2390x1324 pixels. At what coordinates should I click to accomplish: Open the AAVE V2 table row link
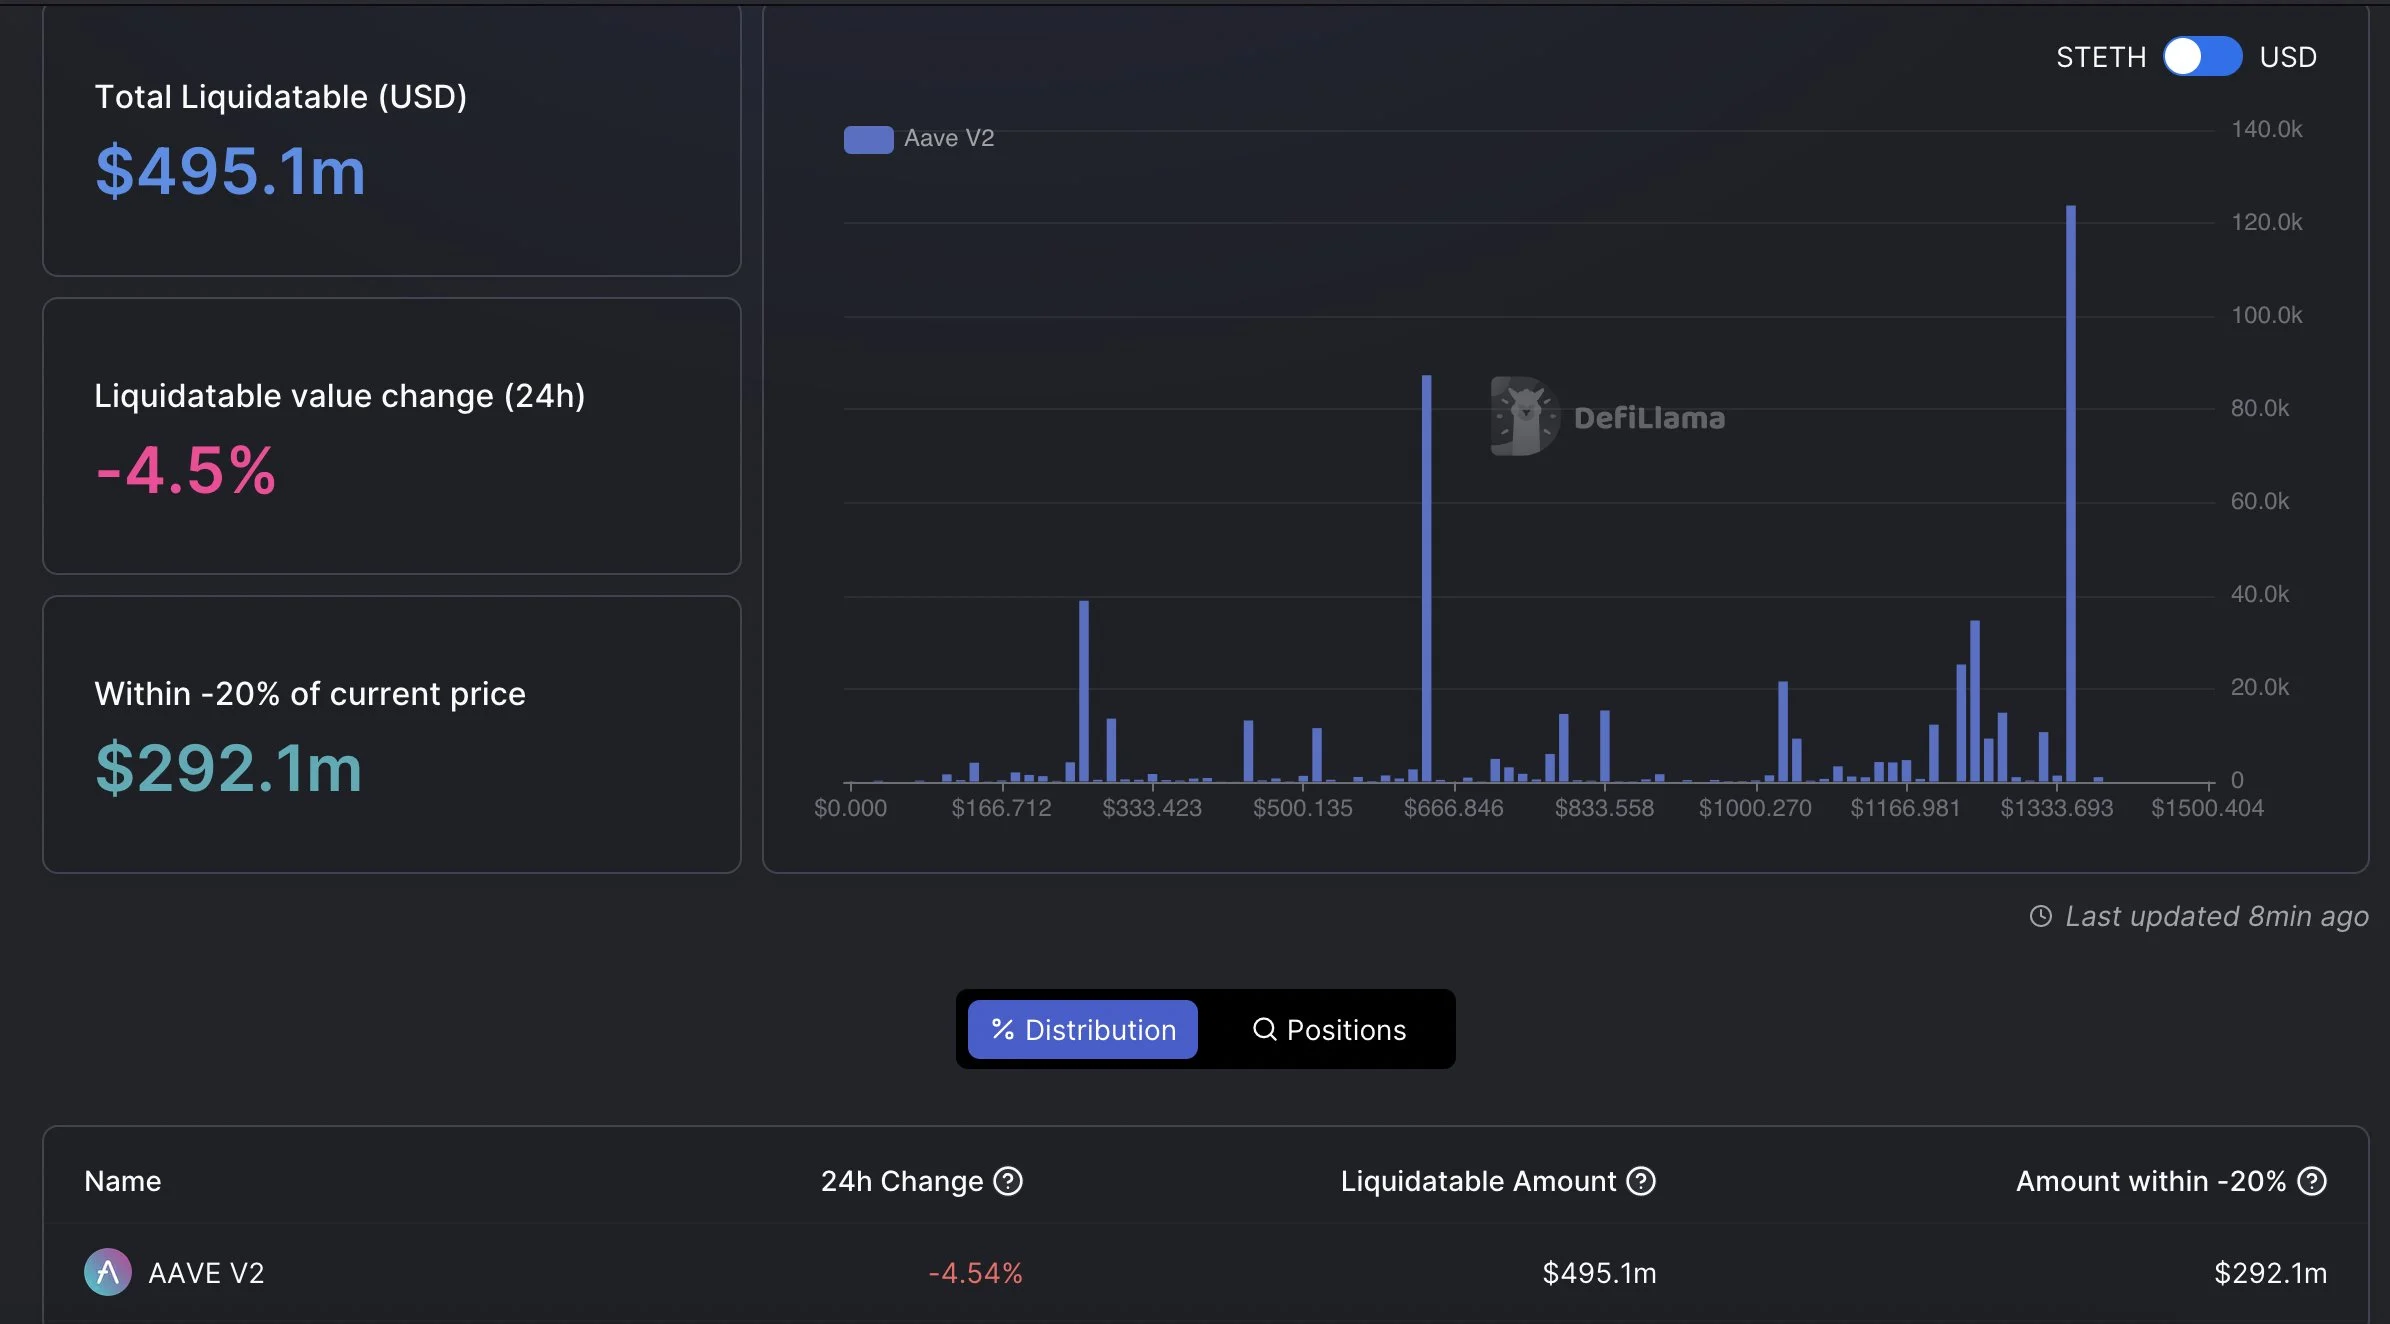(206, 1273)
